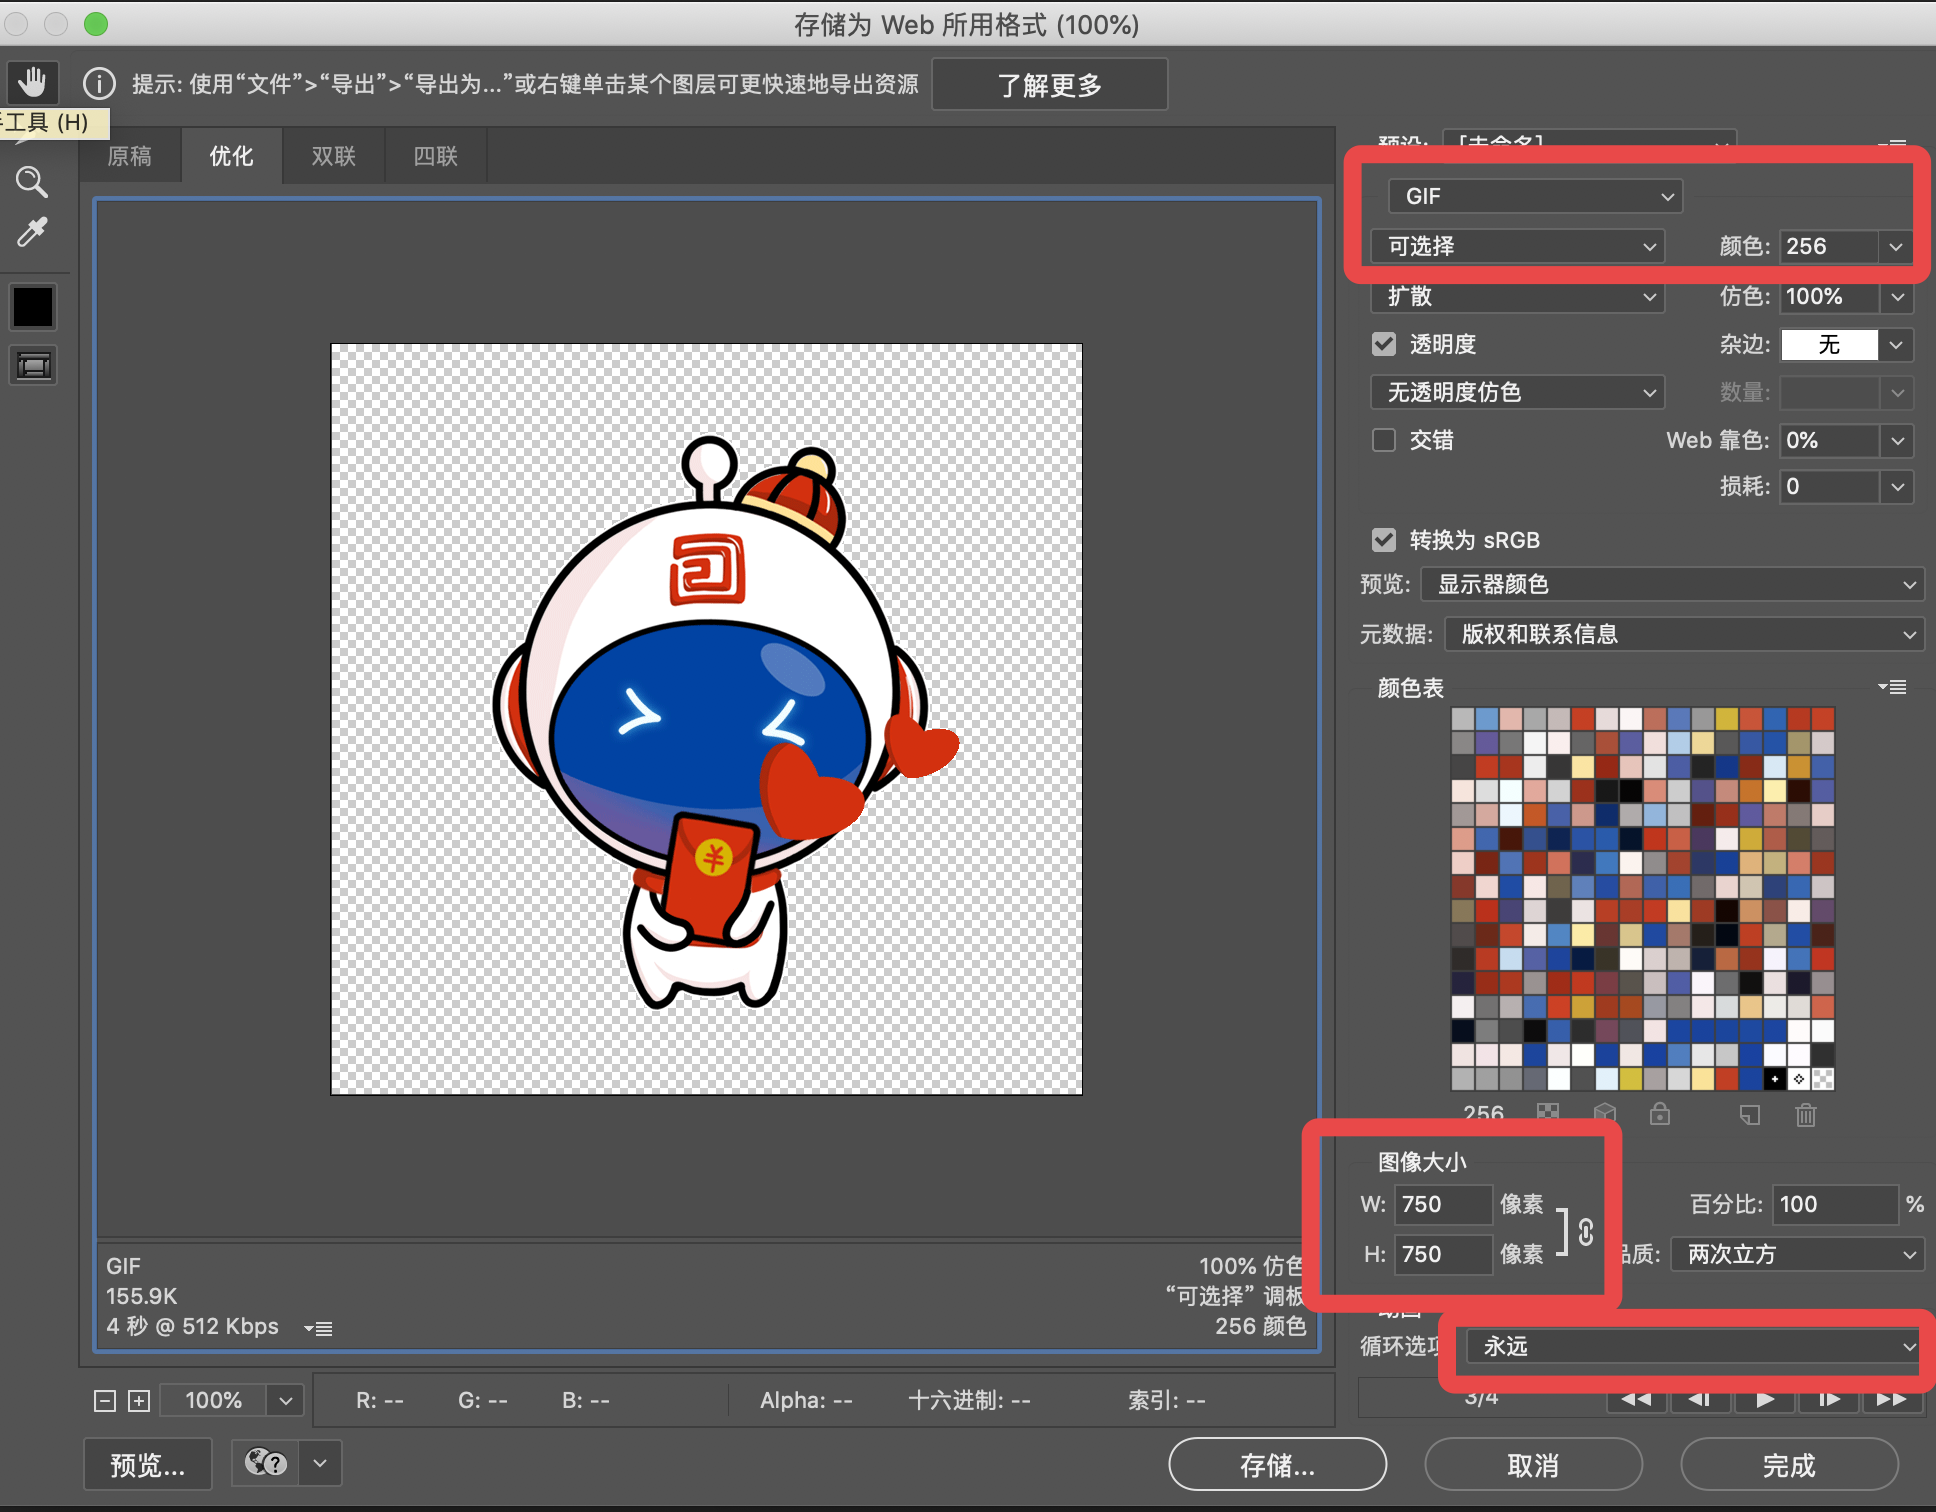This screenshot has width=1936, height=1512.
Task: Open the GIF file format dropdown
Action: pyautogui.click(x=1535, y=196)
